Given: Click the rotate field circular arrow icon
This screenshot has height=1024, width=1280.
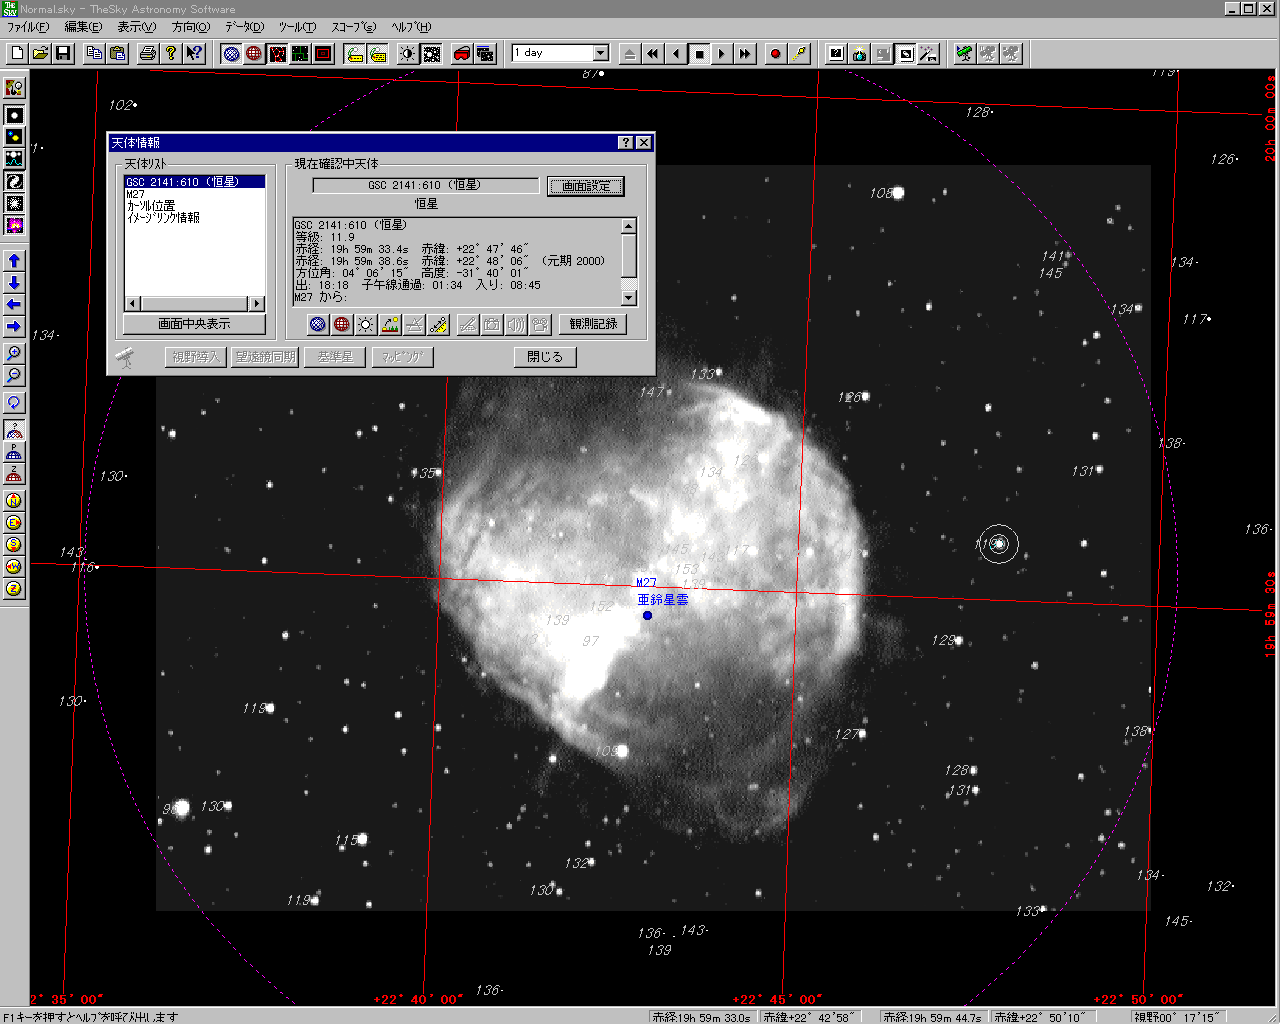Looking at the screenshot, I should [14, 402].
